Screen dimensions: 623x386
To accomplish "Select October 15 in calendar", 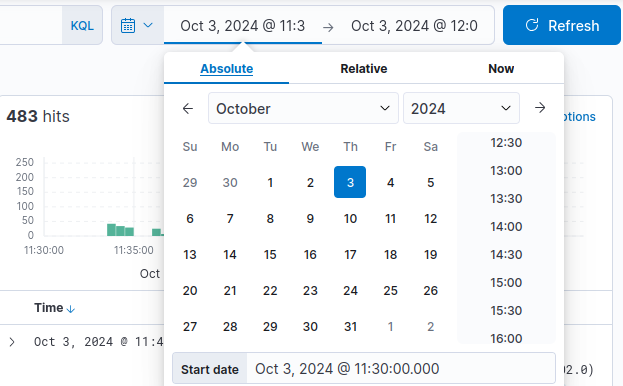I will [270, 255].
